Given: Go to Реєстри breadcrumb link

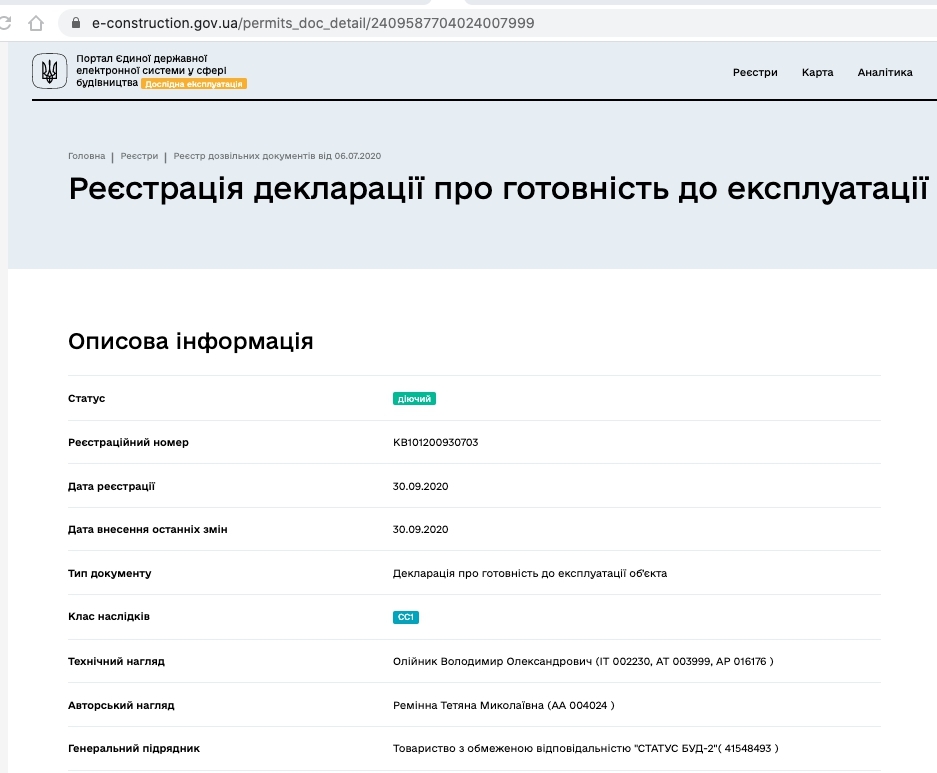Looking at the screenshot, I should (139, 156).
